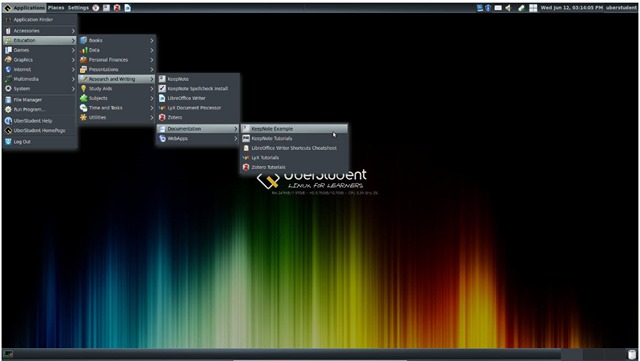Select Research and Writing submenu

(117, 79)
